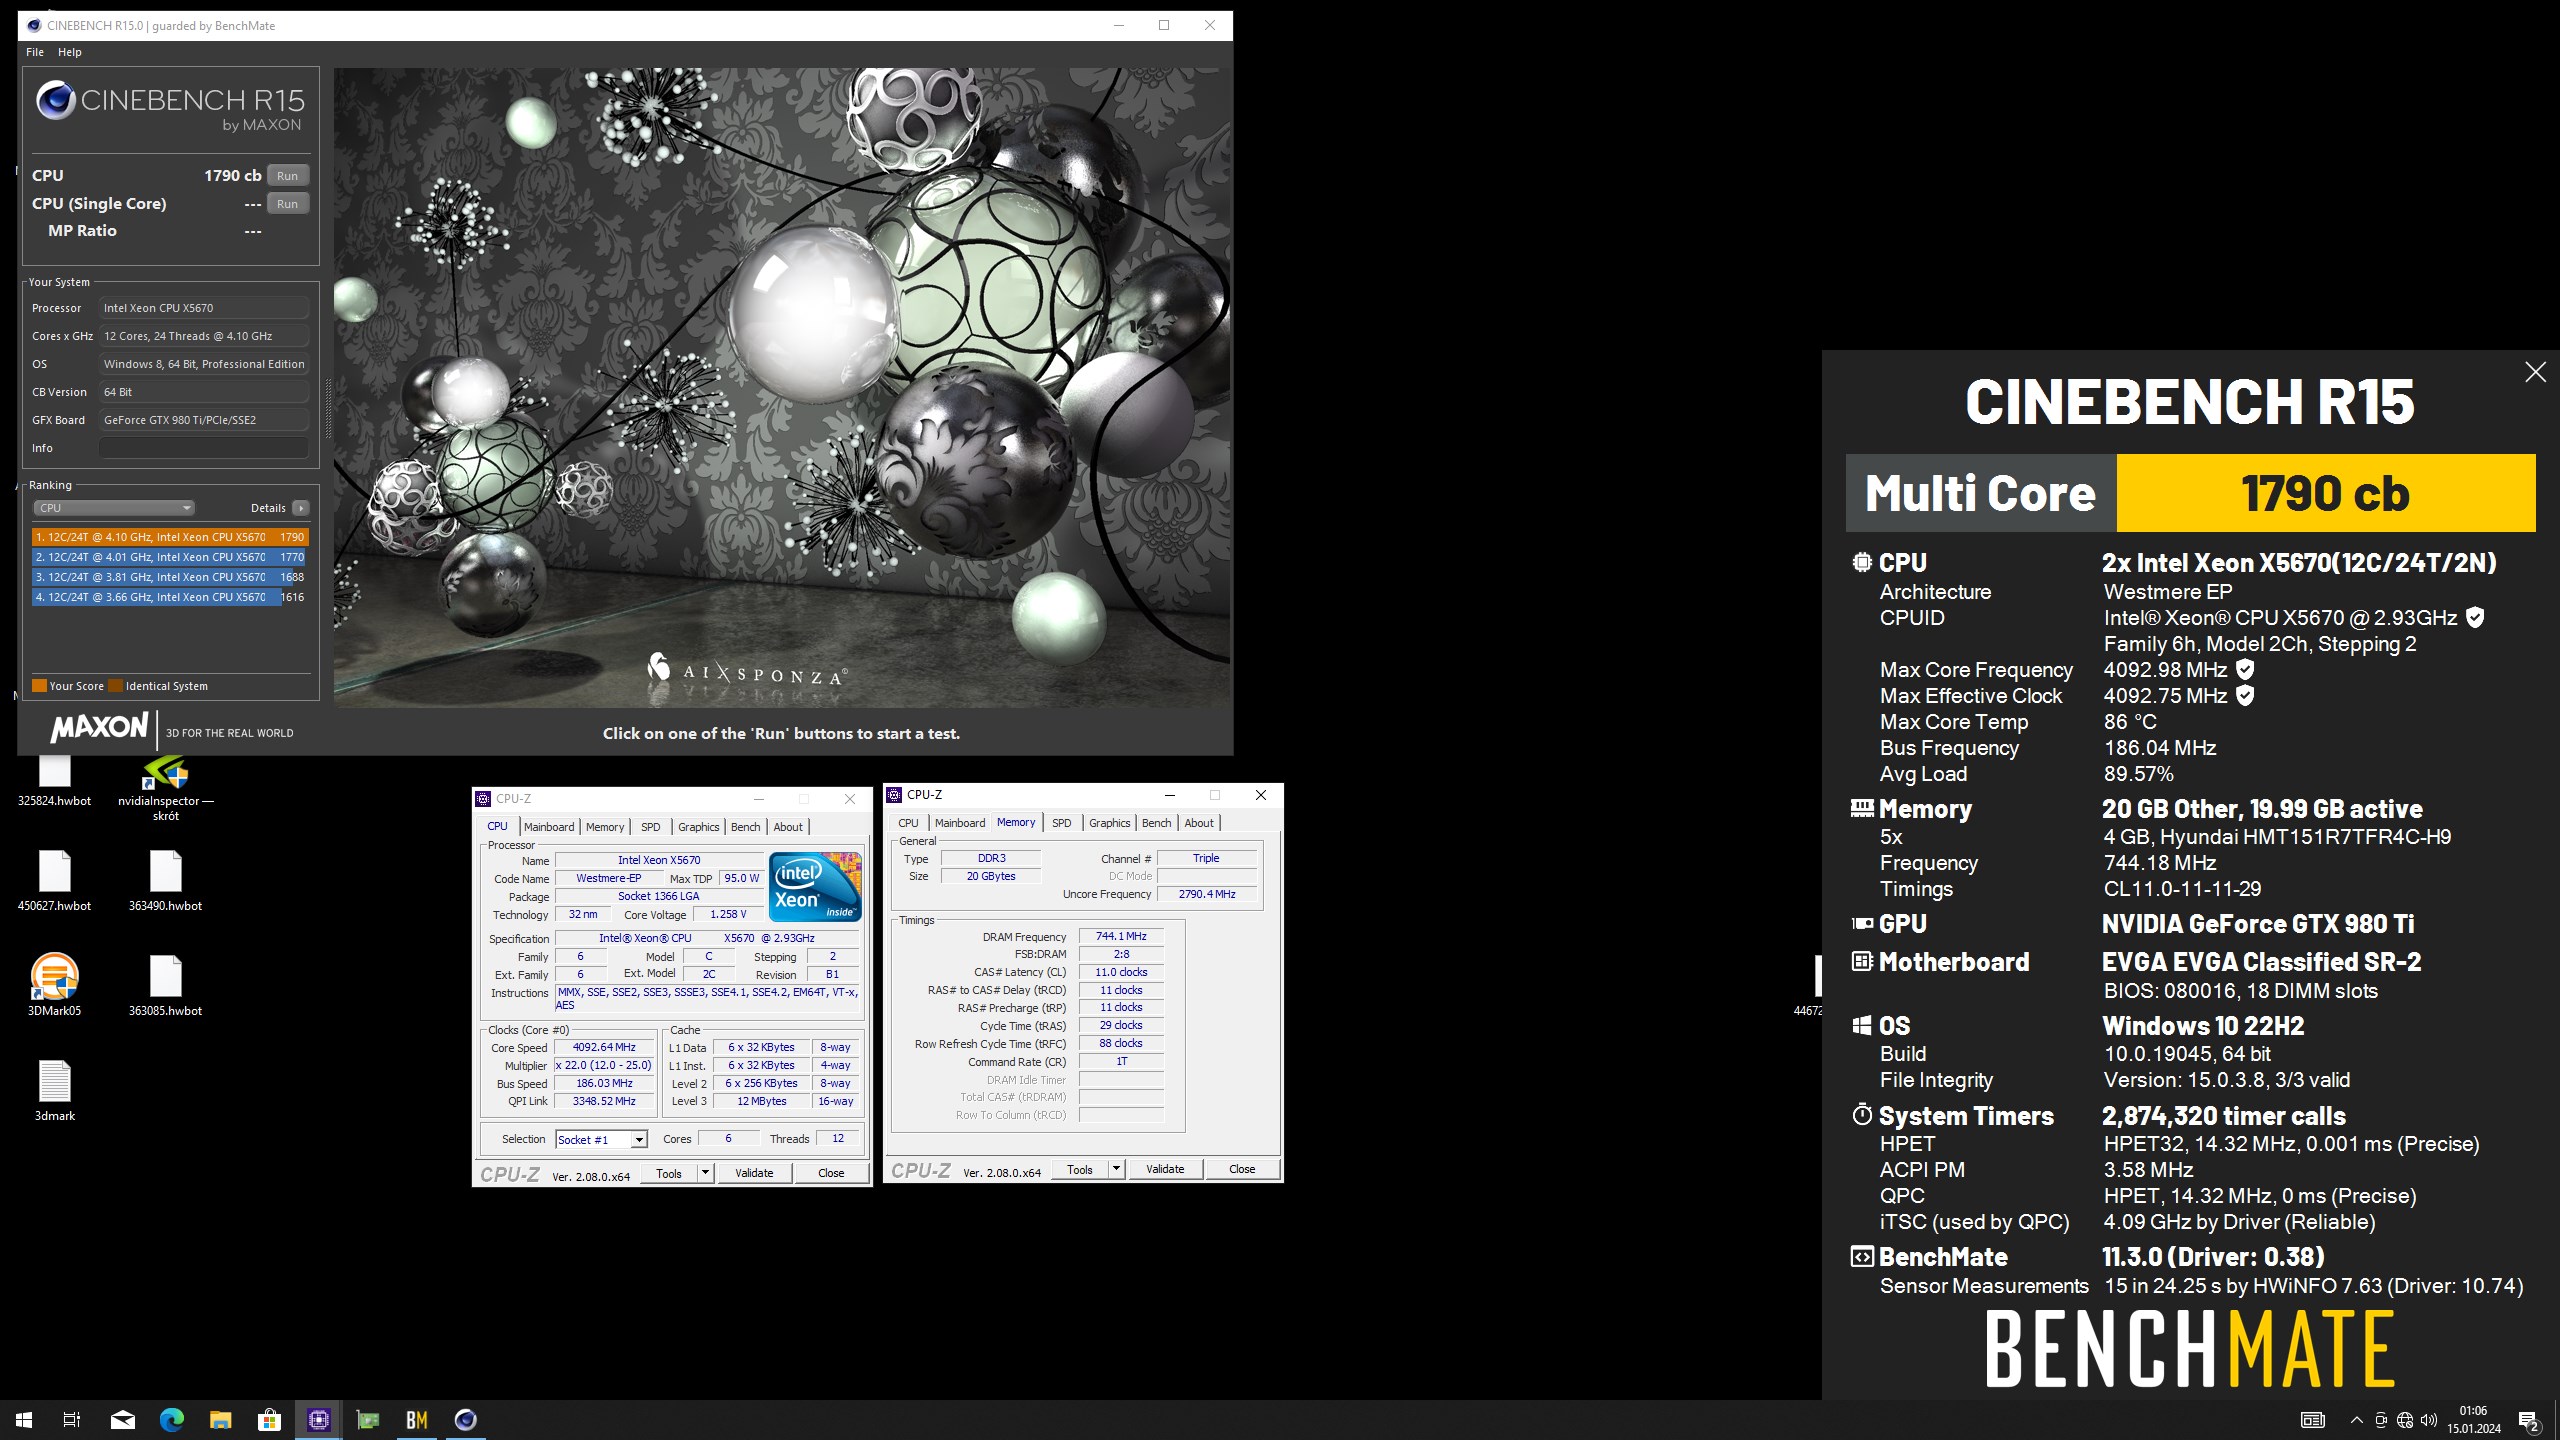Open touch keyboard icon in tray

click(x=2313, y=1420)
